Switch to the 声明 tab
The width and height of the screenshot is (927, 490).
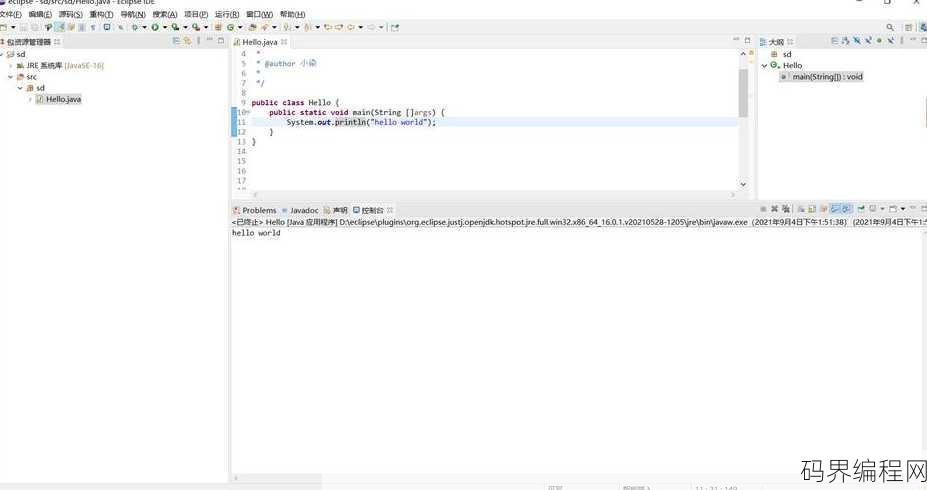336,210
